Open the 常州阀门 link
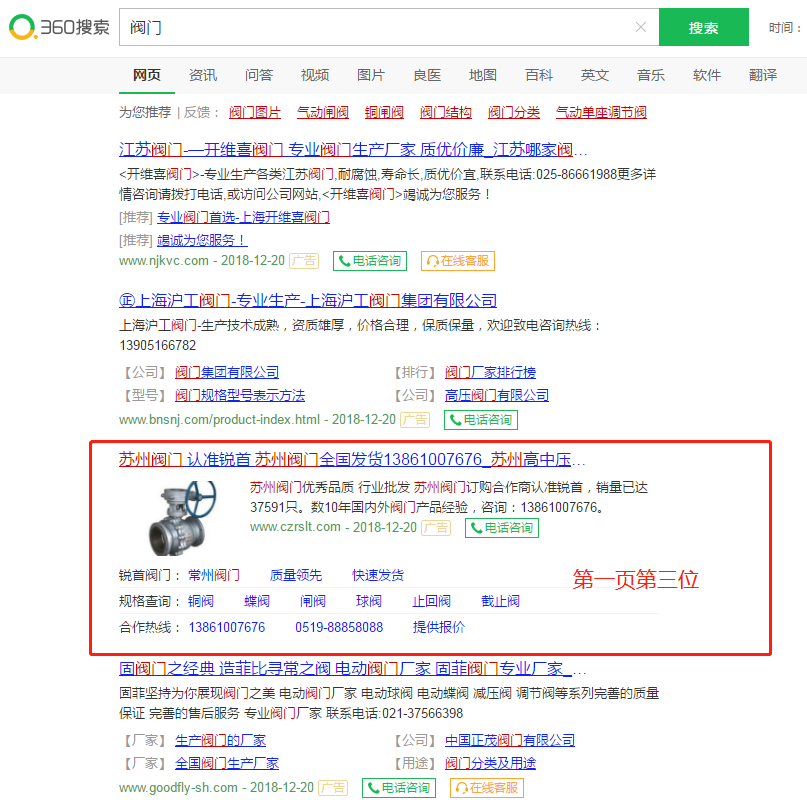The width and height of the screenshot is (807, 800). click(x=214, y=576)
